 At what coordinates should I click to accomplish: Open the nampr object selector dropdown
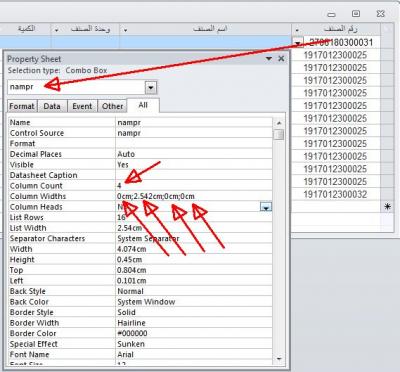(x=151, y=87)
